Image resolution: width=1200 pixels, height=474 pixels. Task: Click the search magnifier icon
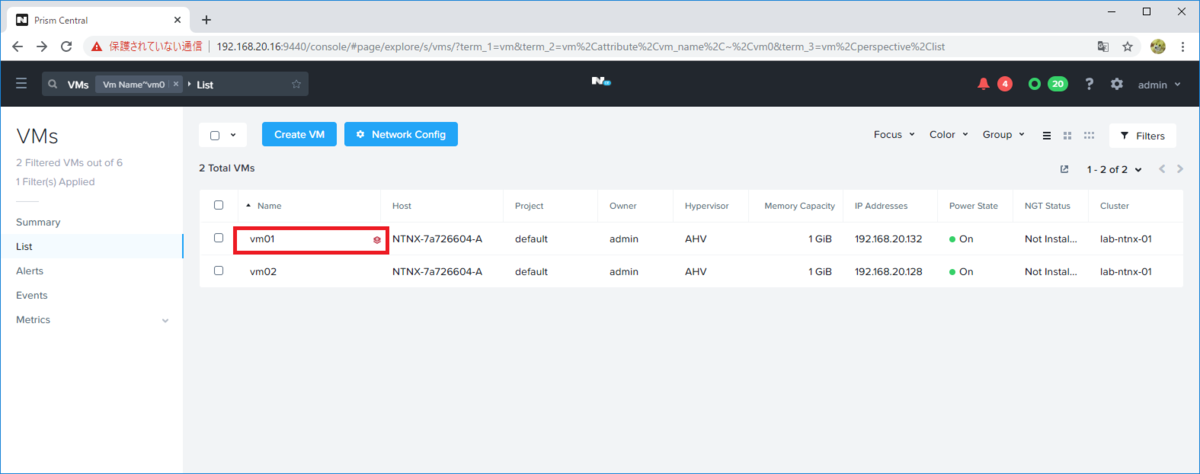[53, 85]
